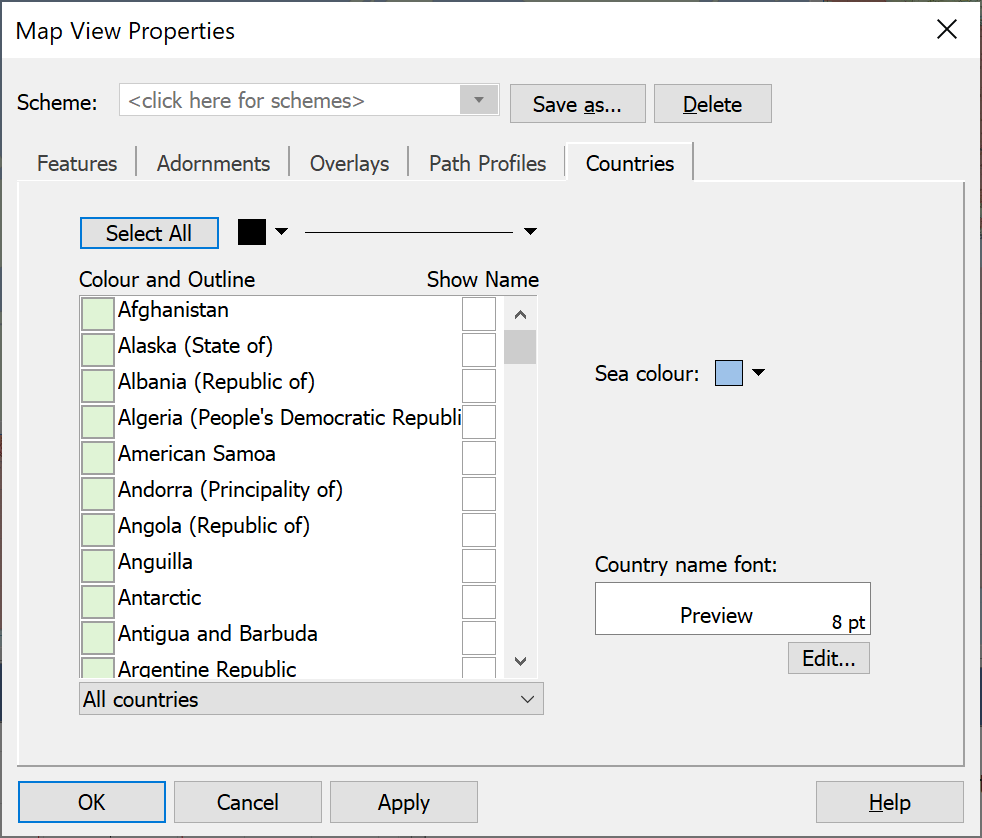This screenshot has height=838, width=982.
Task: Expand the All countries combo box
Action: click(311, 699)
